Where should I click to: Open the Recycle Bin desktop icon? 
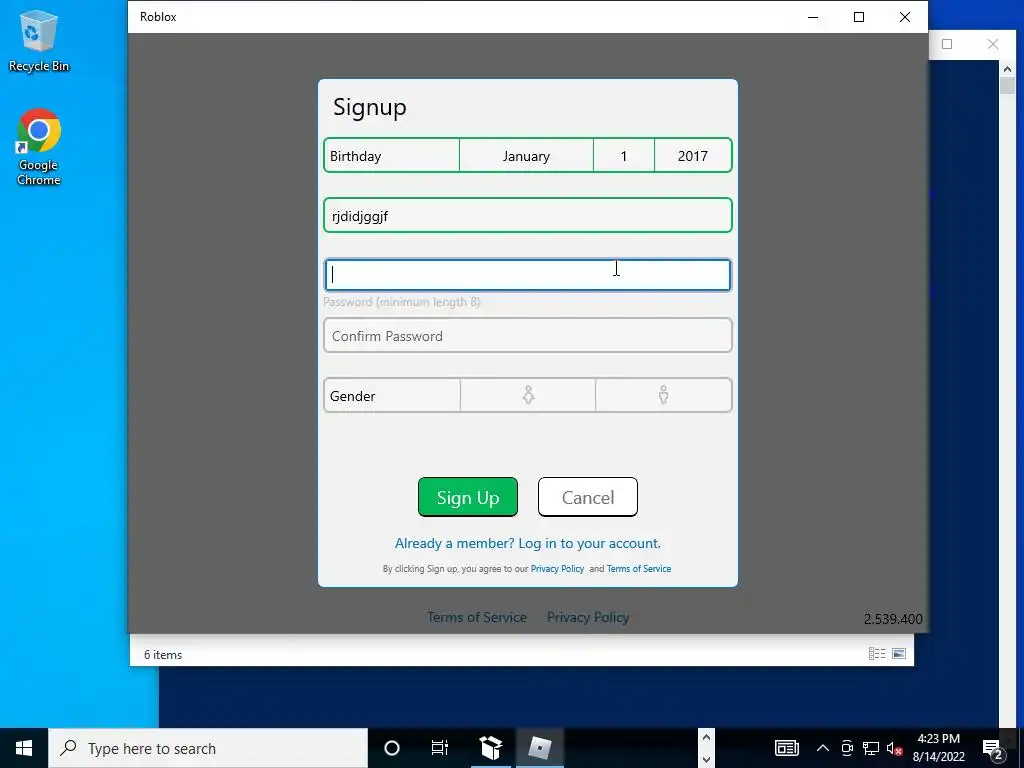pos(39,41)
